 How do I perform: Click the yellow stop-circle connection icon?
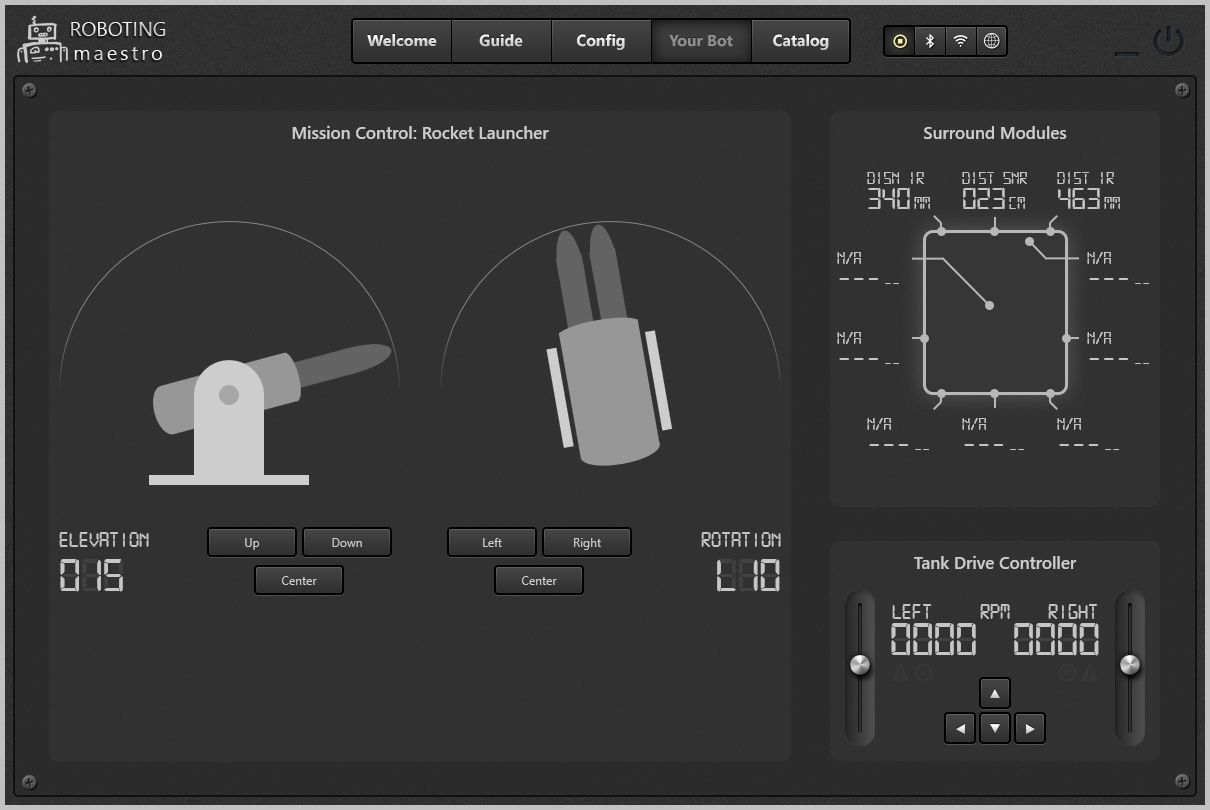[x=900, y=41]
